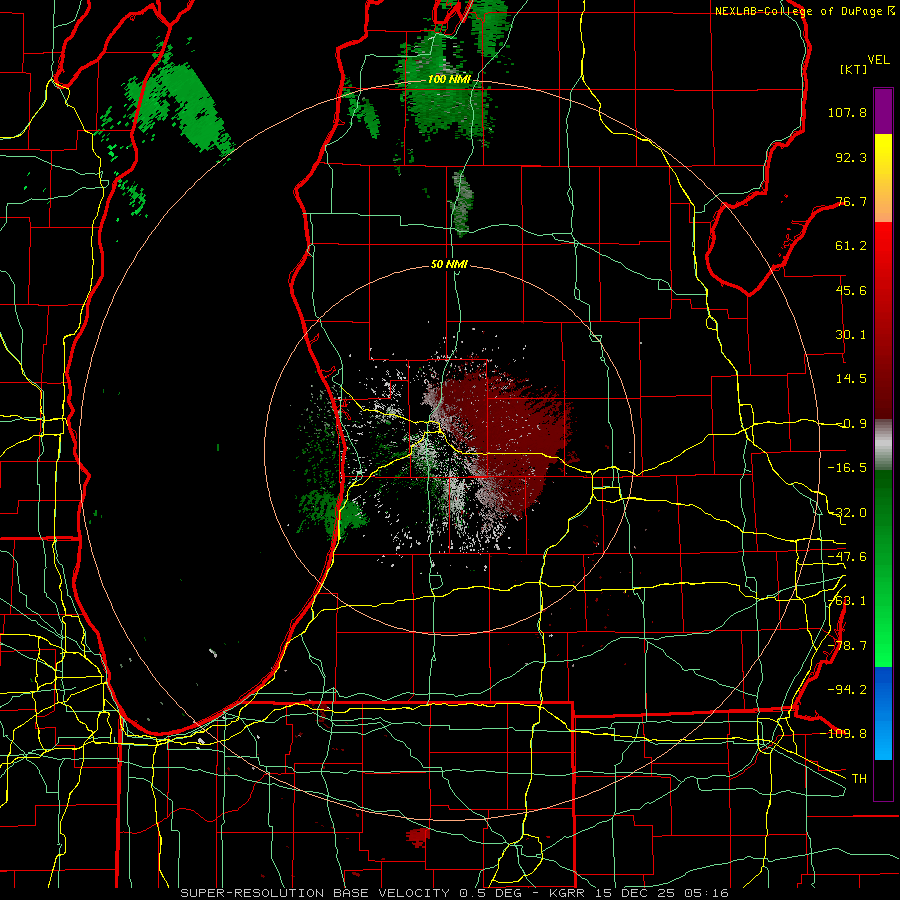This screenshot has height=900, width=900.
Task: Click the VEL label above color scale
Action: 879,60
